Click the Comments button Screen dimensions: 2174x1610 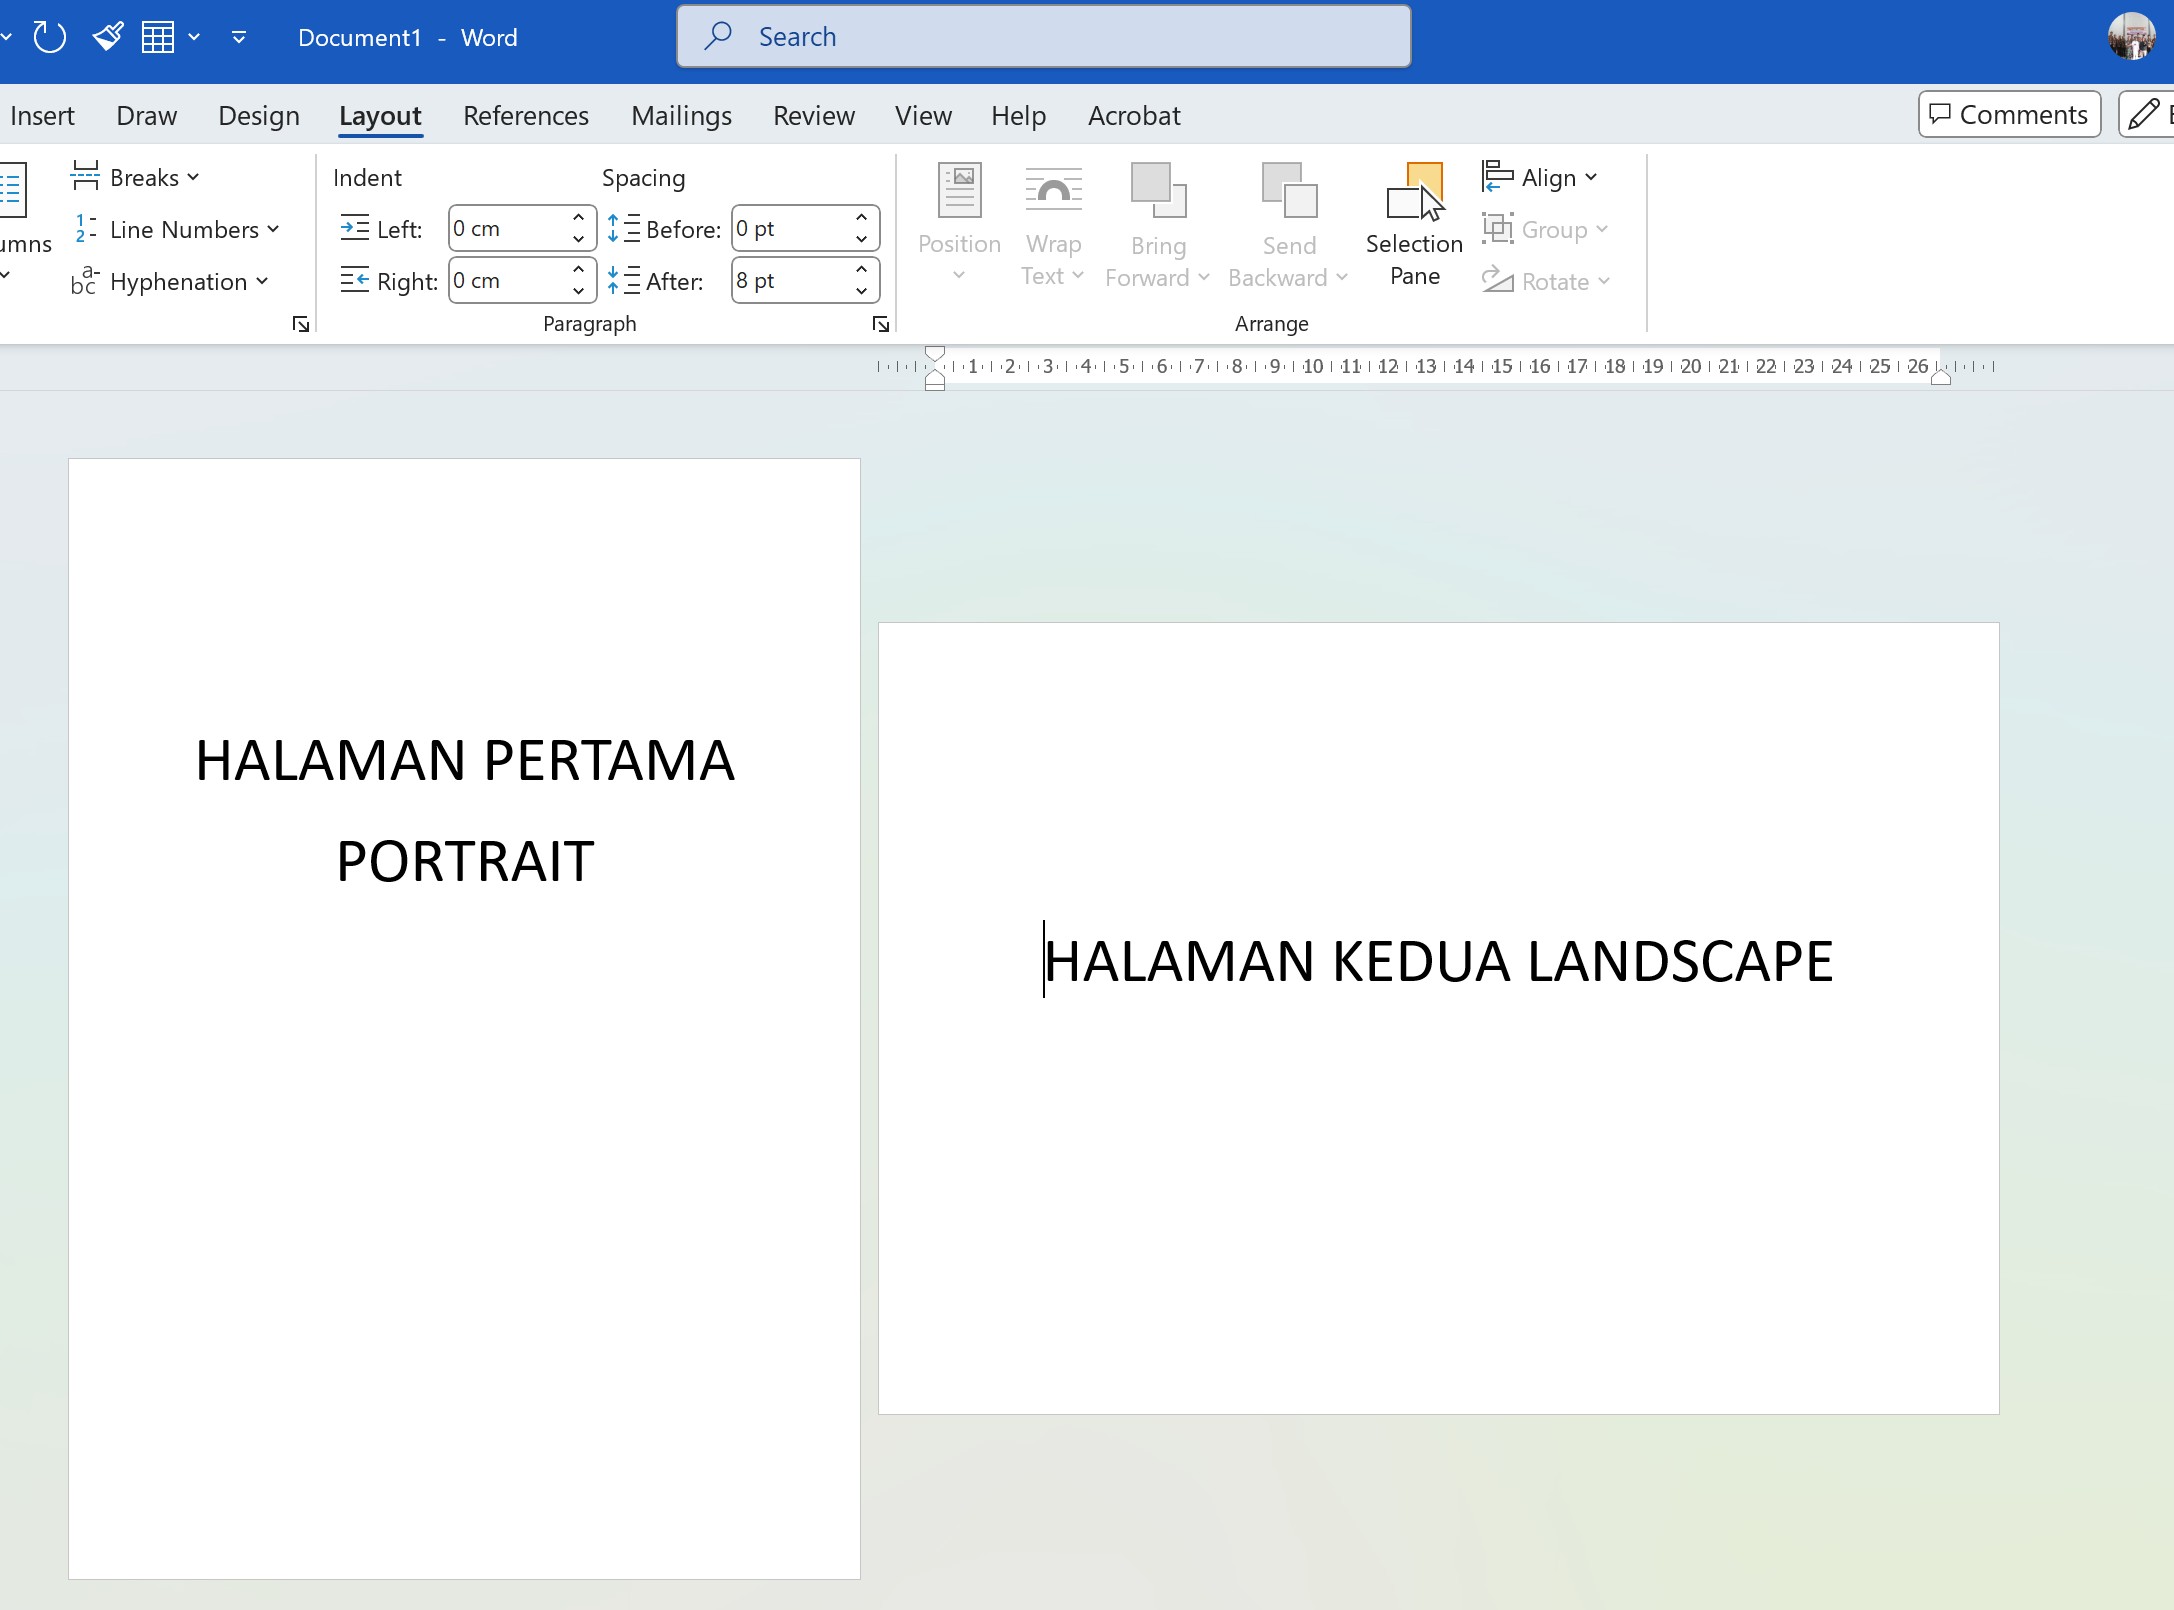(2008, 114)
